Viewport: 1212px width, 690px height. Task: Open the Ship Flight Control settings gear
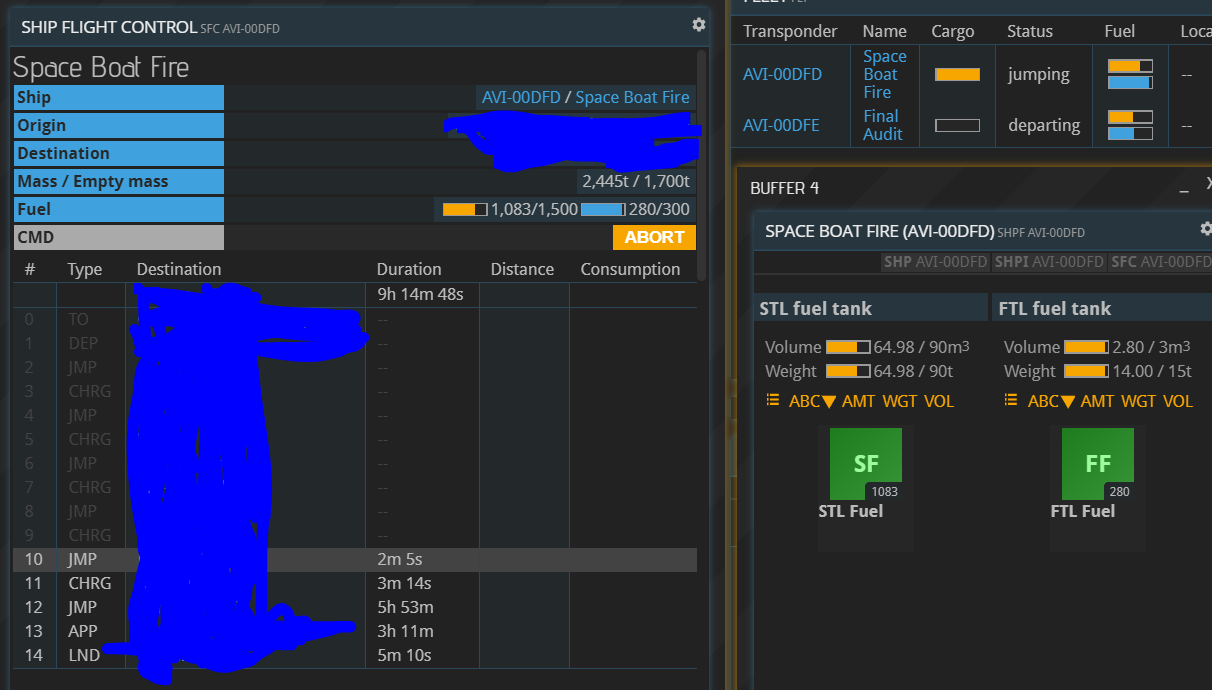coord(698,25)
